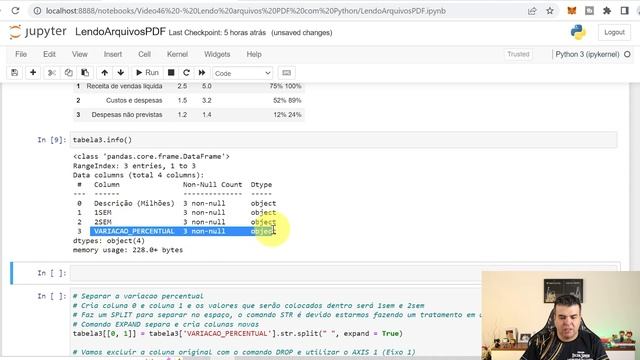Screen dimensions: 640x360
Task: Open the File menu
Action: pos(21,54)
